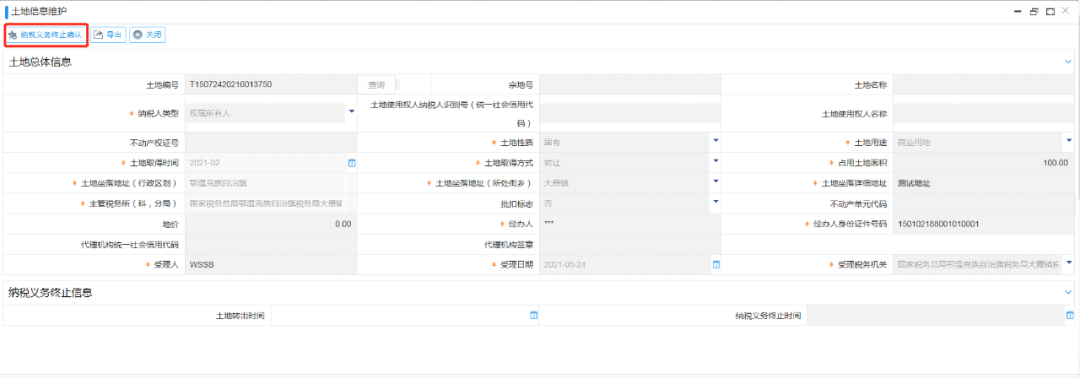Maximize the 土地信息维护 window
The image size is (1080, 379).
(x=1050, y=12)
